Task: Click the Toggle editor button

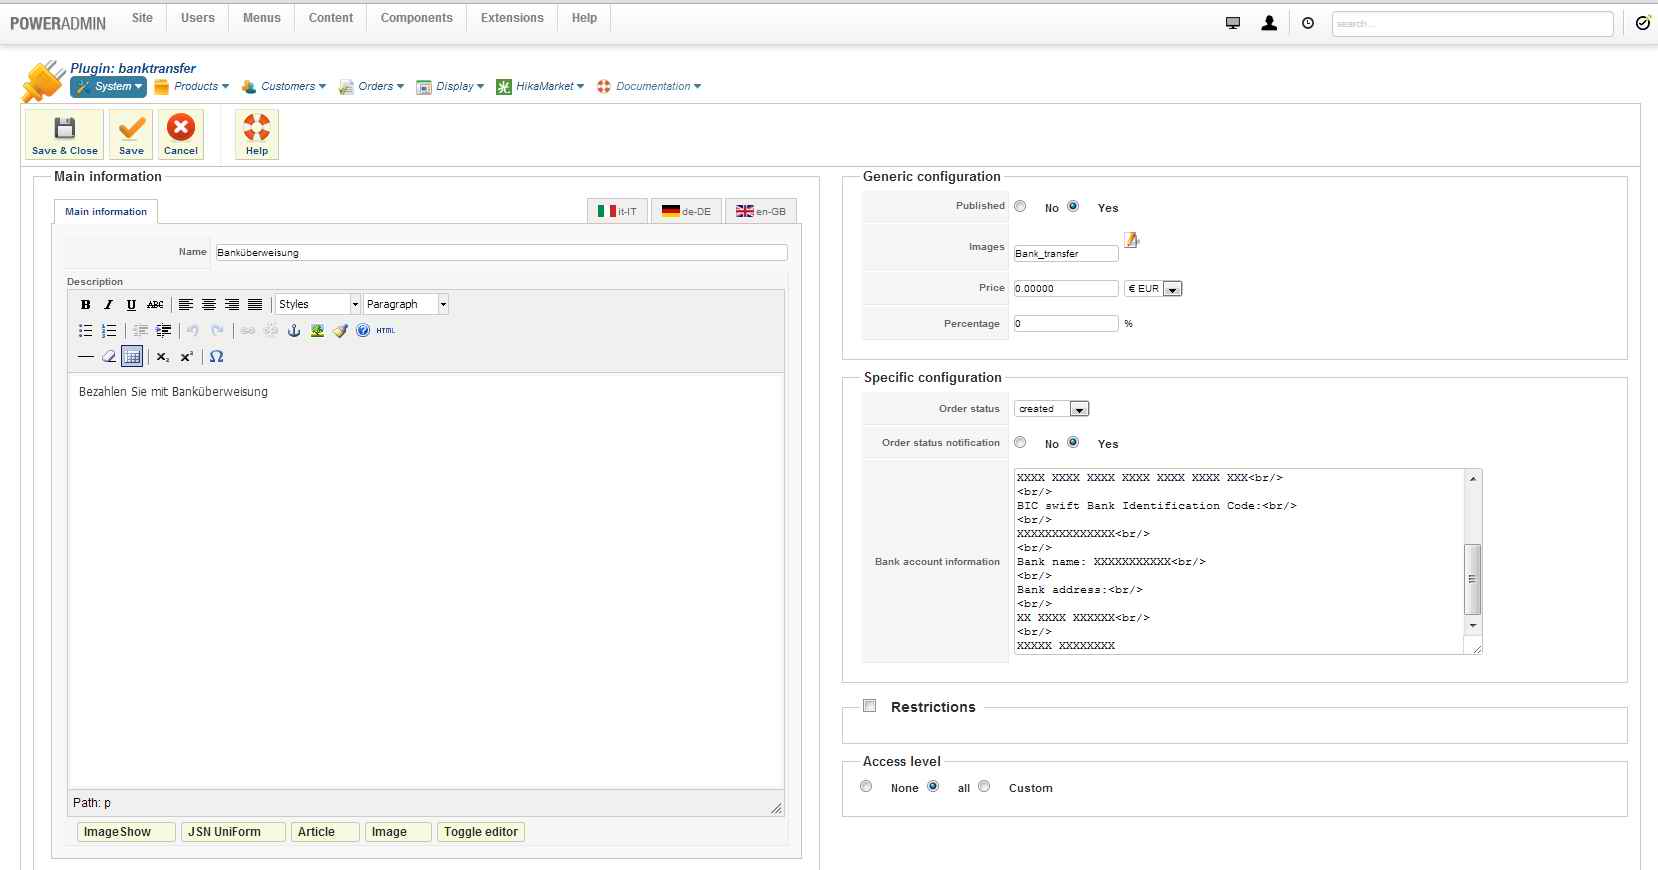Action: click(x=481, y=832)
